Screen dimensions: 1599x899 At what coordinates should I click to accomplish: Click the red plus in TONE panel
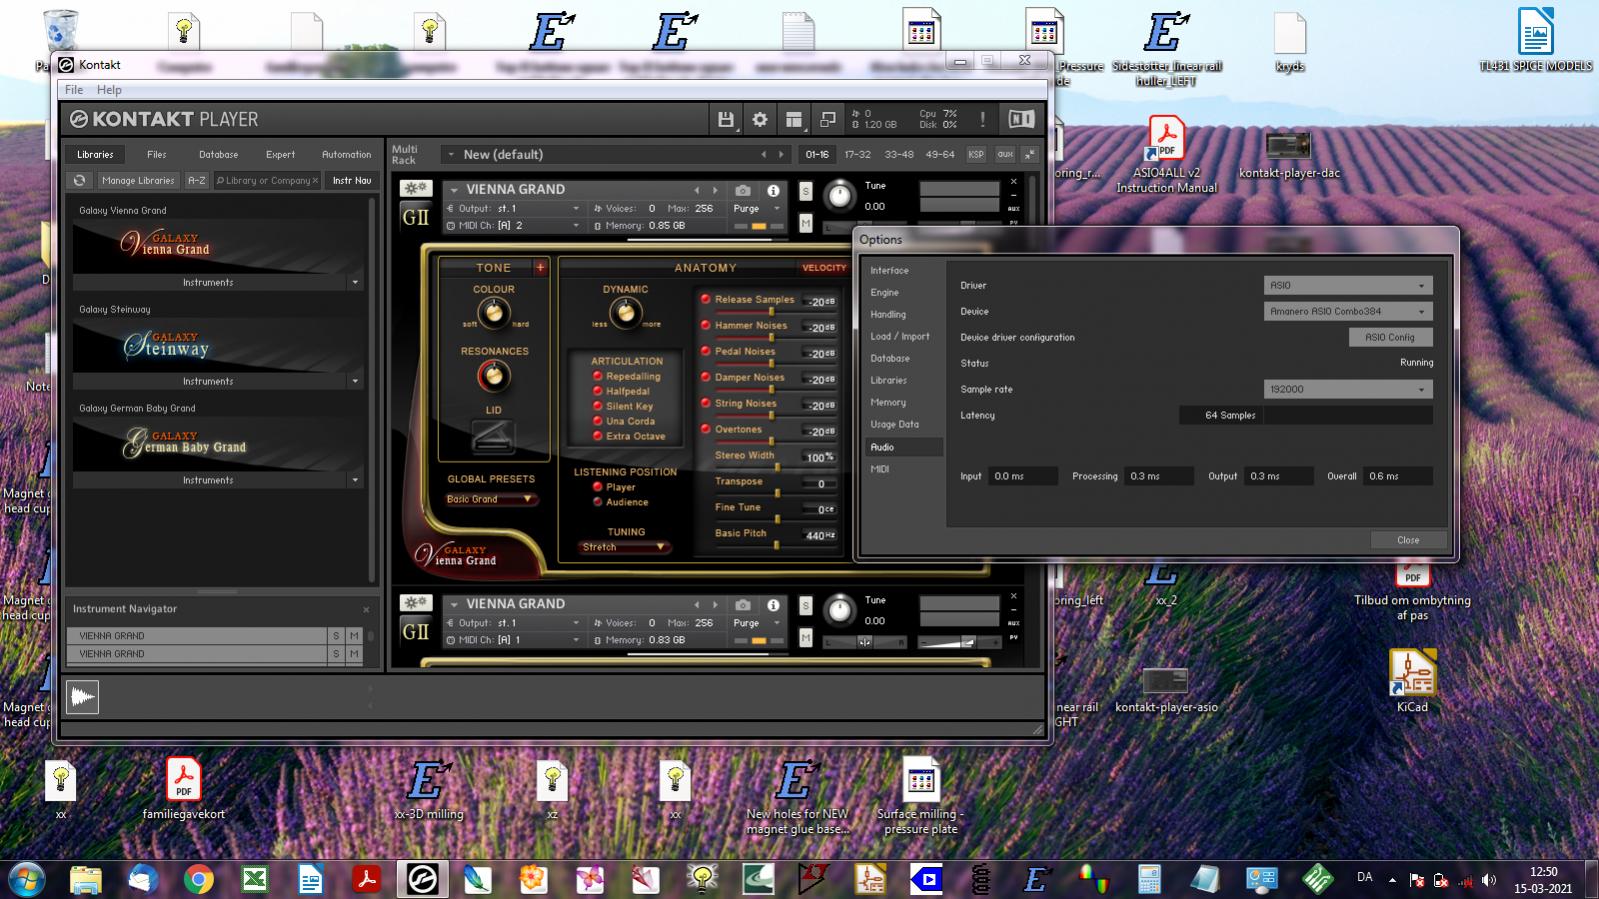[x=540, y=267]
